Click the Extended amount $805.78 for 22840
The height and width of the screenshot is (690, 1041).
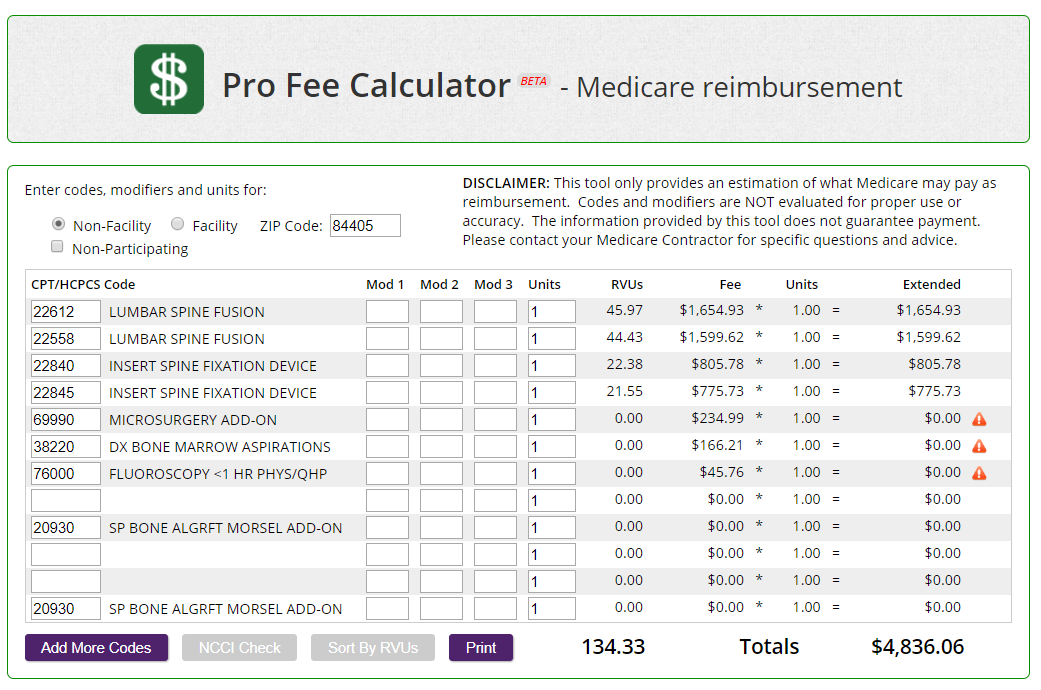(935, 364)
